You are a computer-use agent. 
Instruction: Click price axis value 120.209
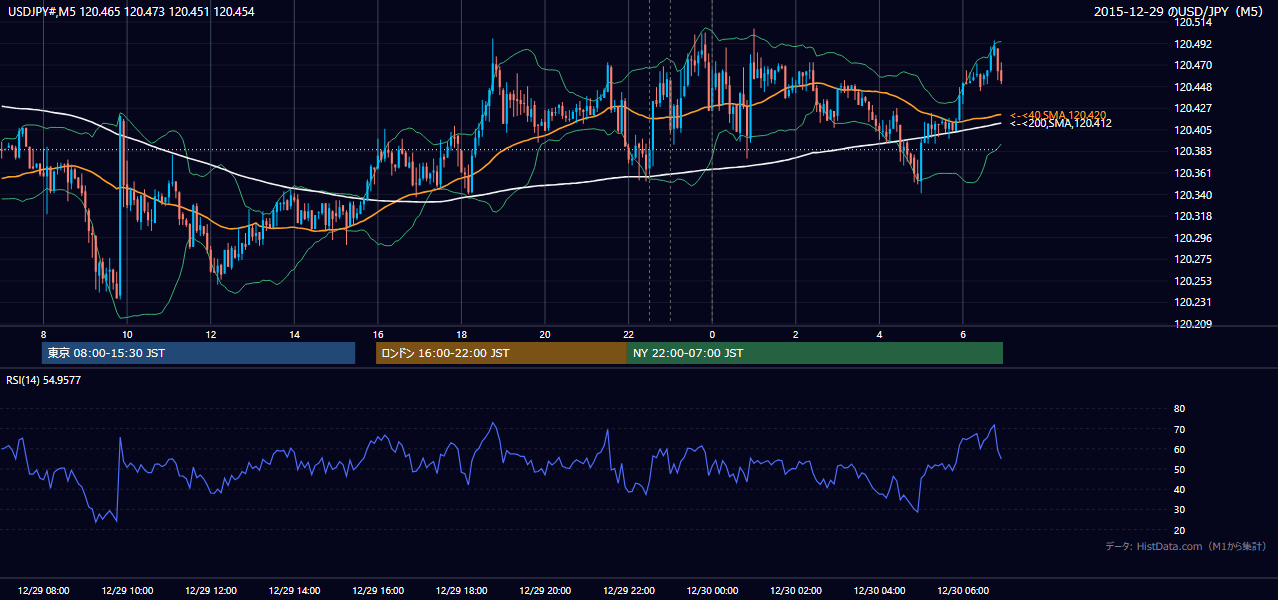[x=1192, y=324]
